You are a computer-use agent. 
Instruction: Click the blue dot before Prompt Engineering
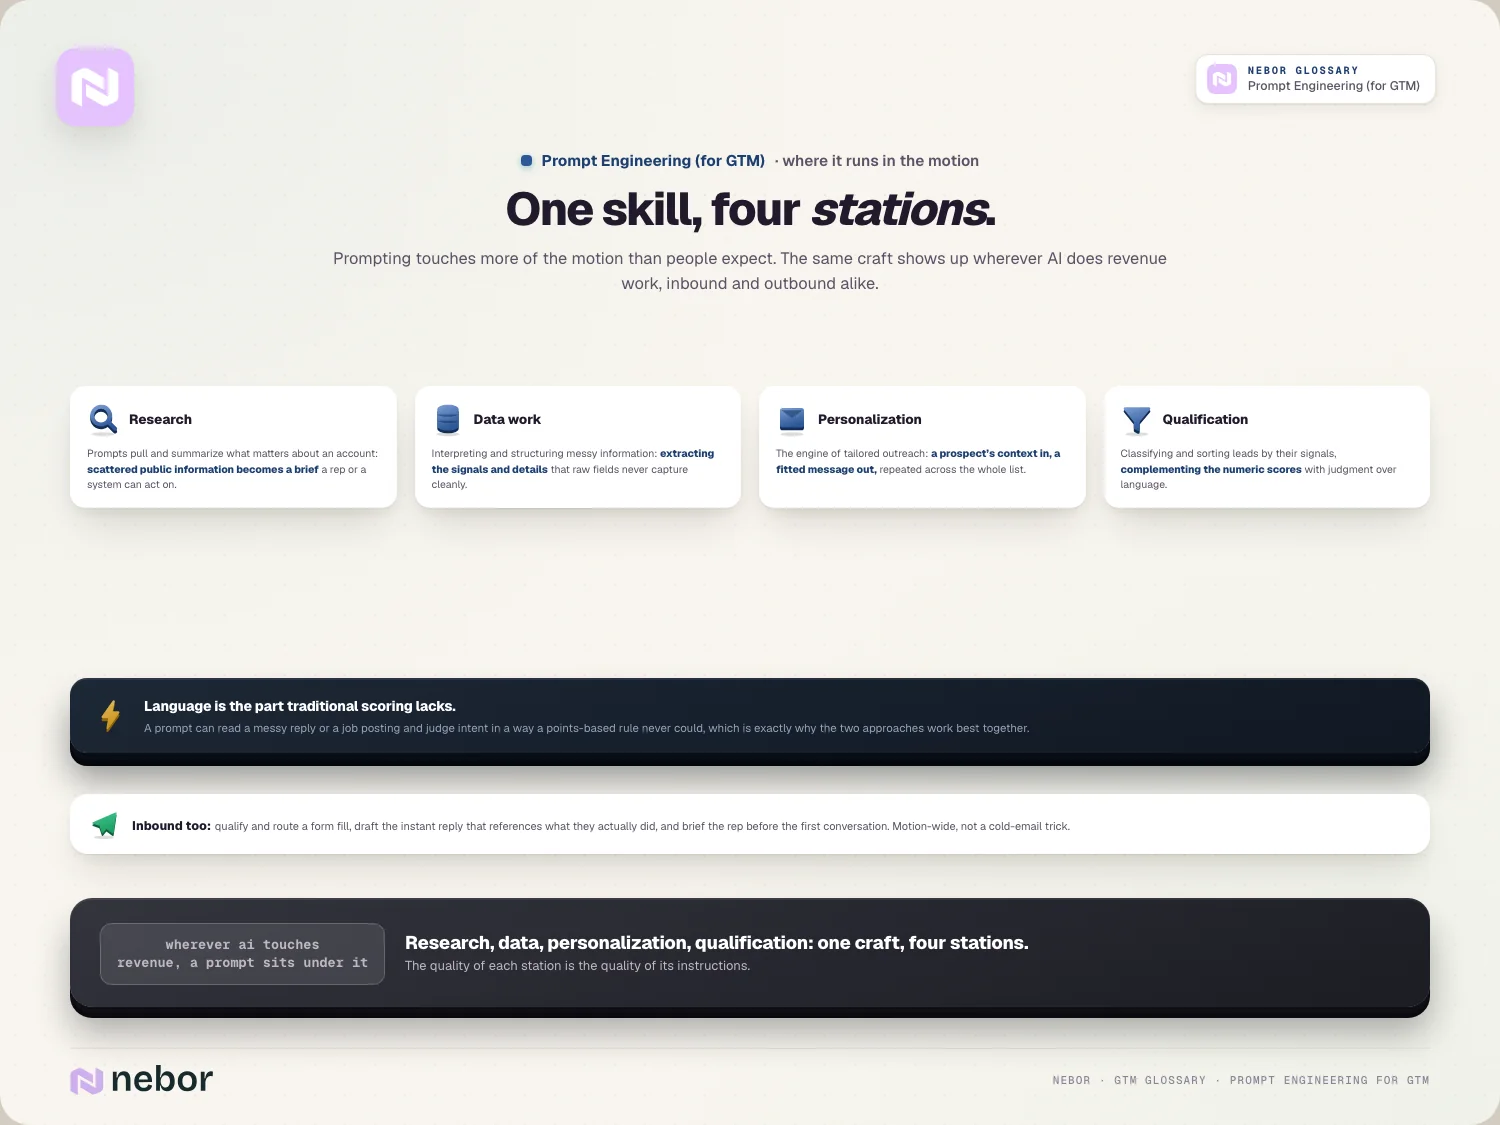coord(526,161)
